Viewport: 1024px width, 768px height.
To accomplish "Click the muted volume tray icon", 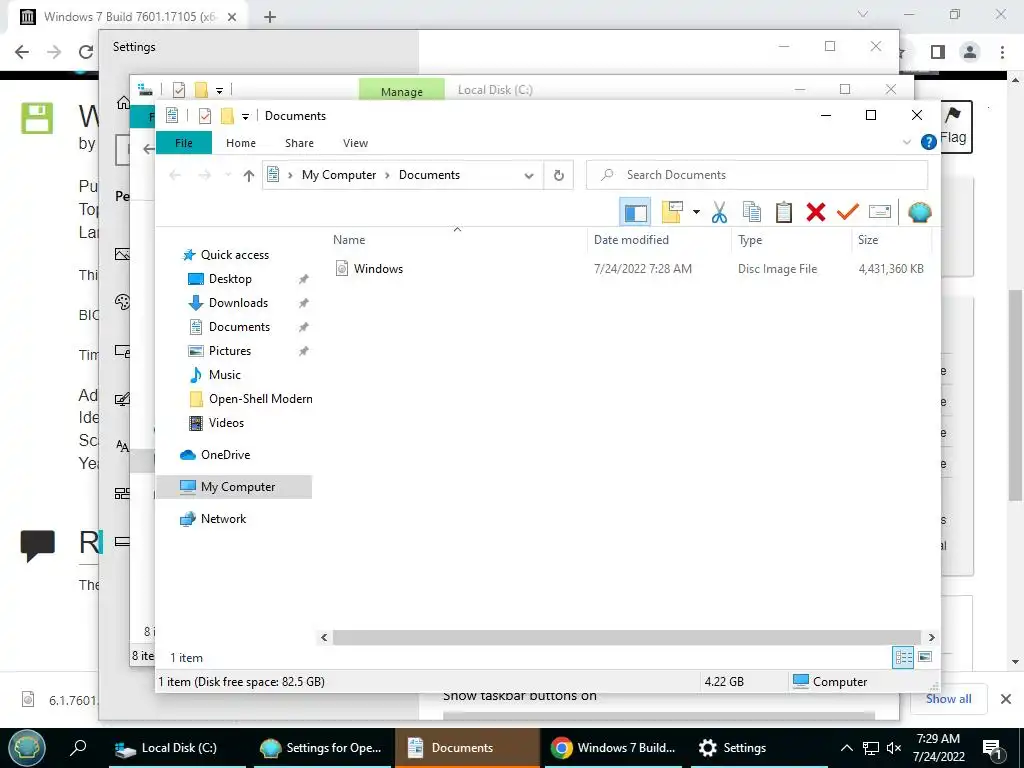I will coord(894,748).
